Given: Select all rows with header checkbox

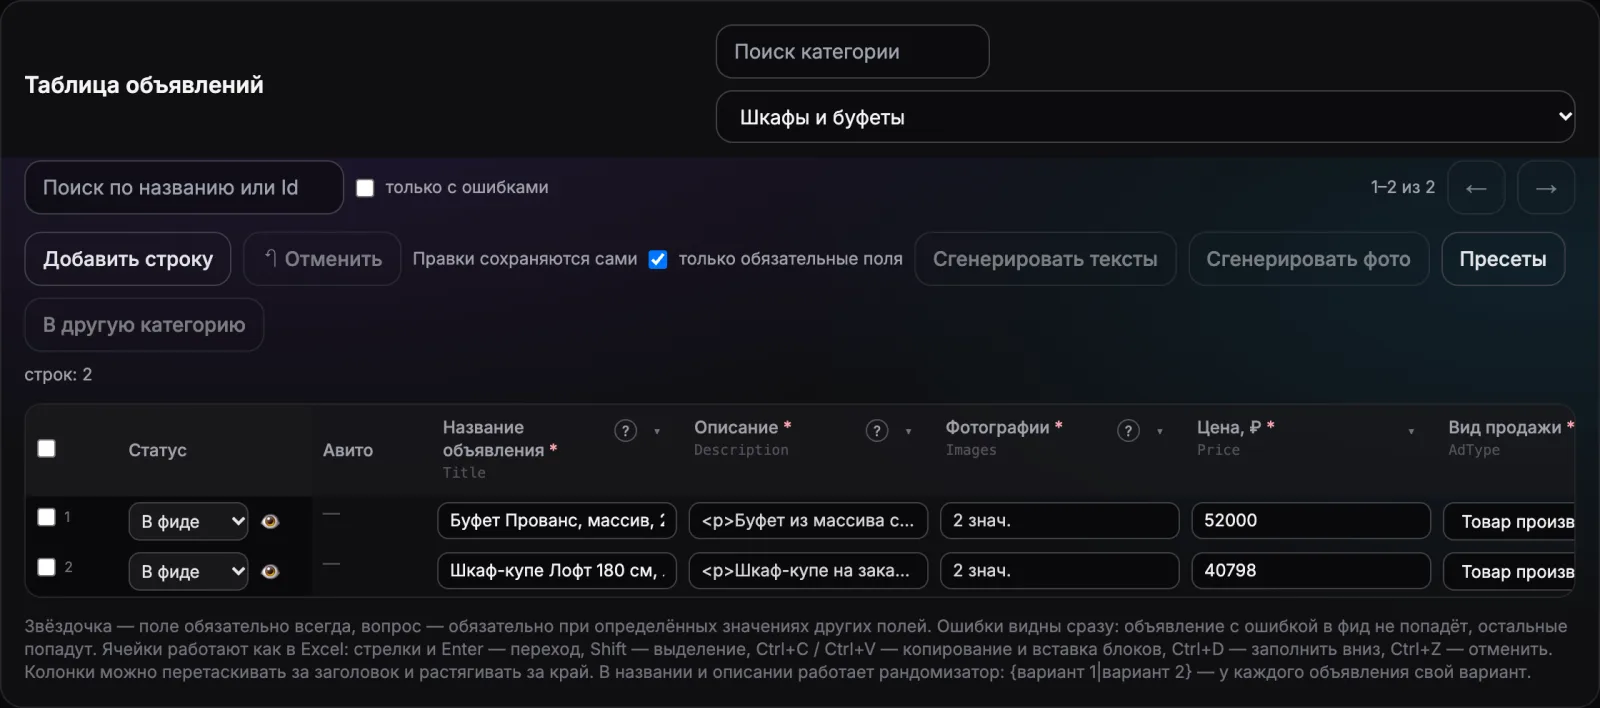Looking at the screenshot, I should point(47,448).
